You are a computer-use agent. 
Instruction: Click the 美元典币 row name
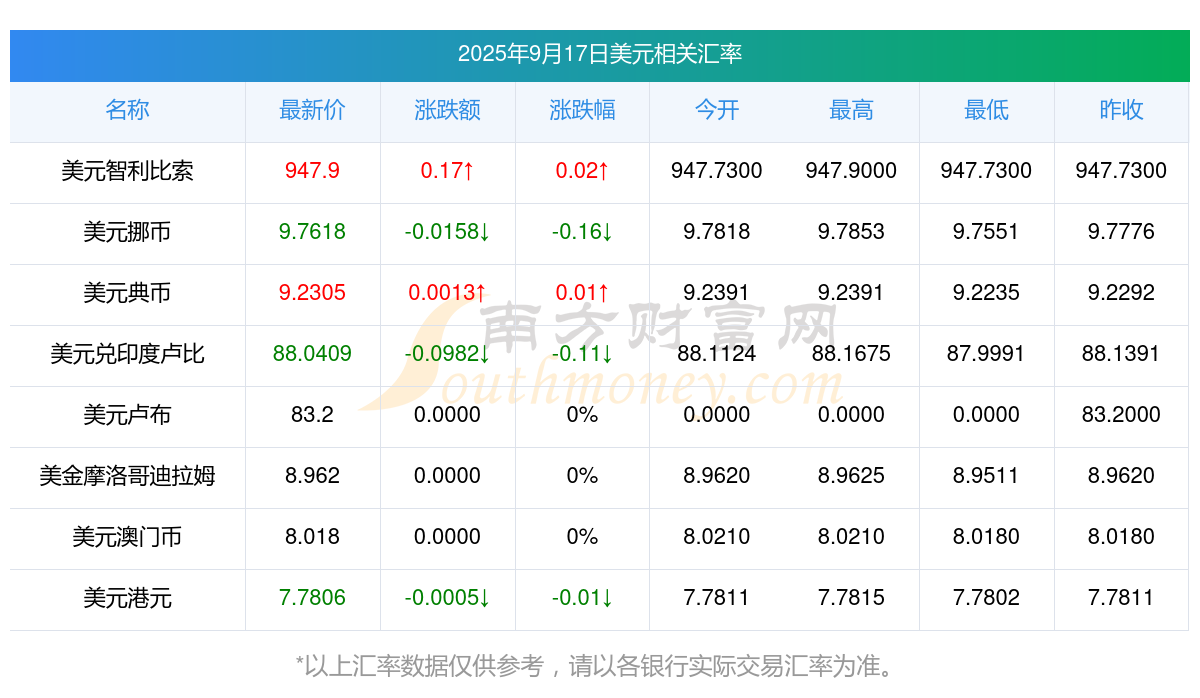click(x=127, y=293)
